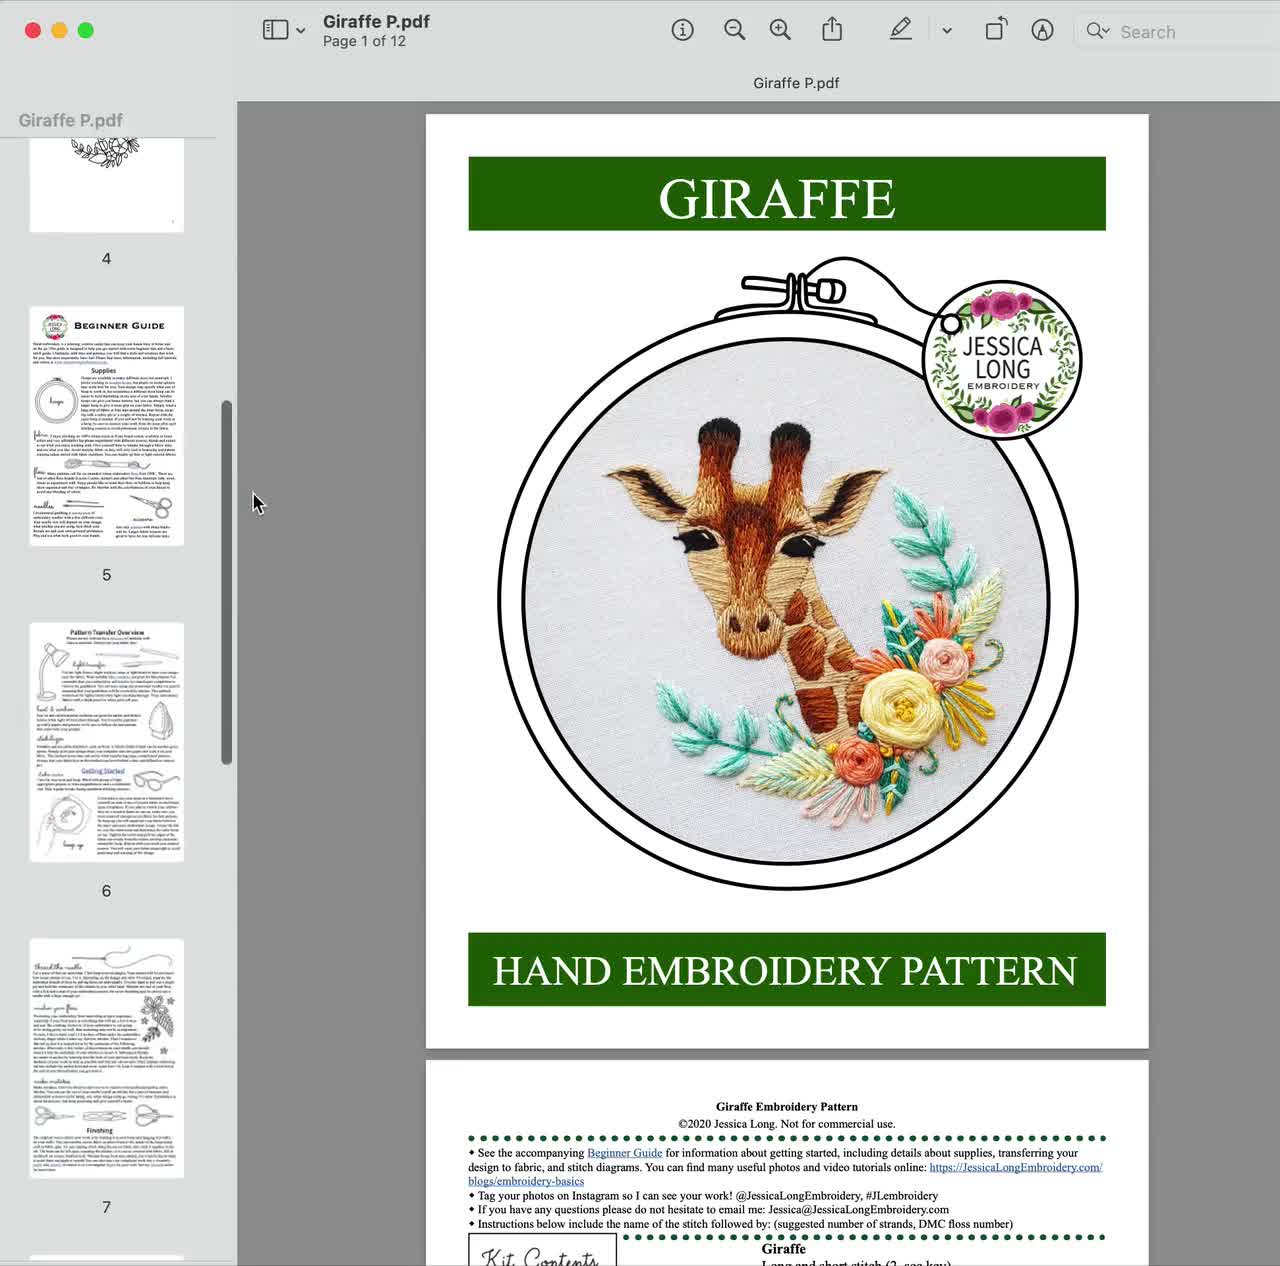
Task: Rotate the page with rotate icon
Action: (995, 30)
